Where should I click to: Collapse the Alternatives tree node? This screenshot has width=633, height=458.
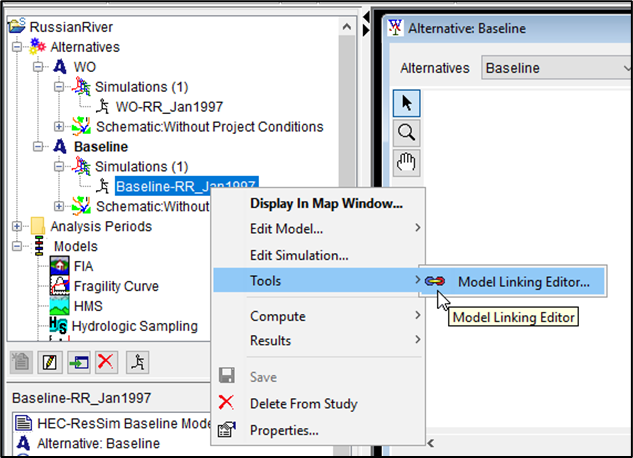(17, 47)
